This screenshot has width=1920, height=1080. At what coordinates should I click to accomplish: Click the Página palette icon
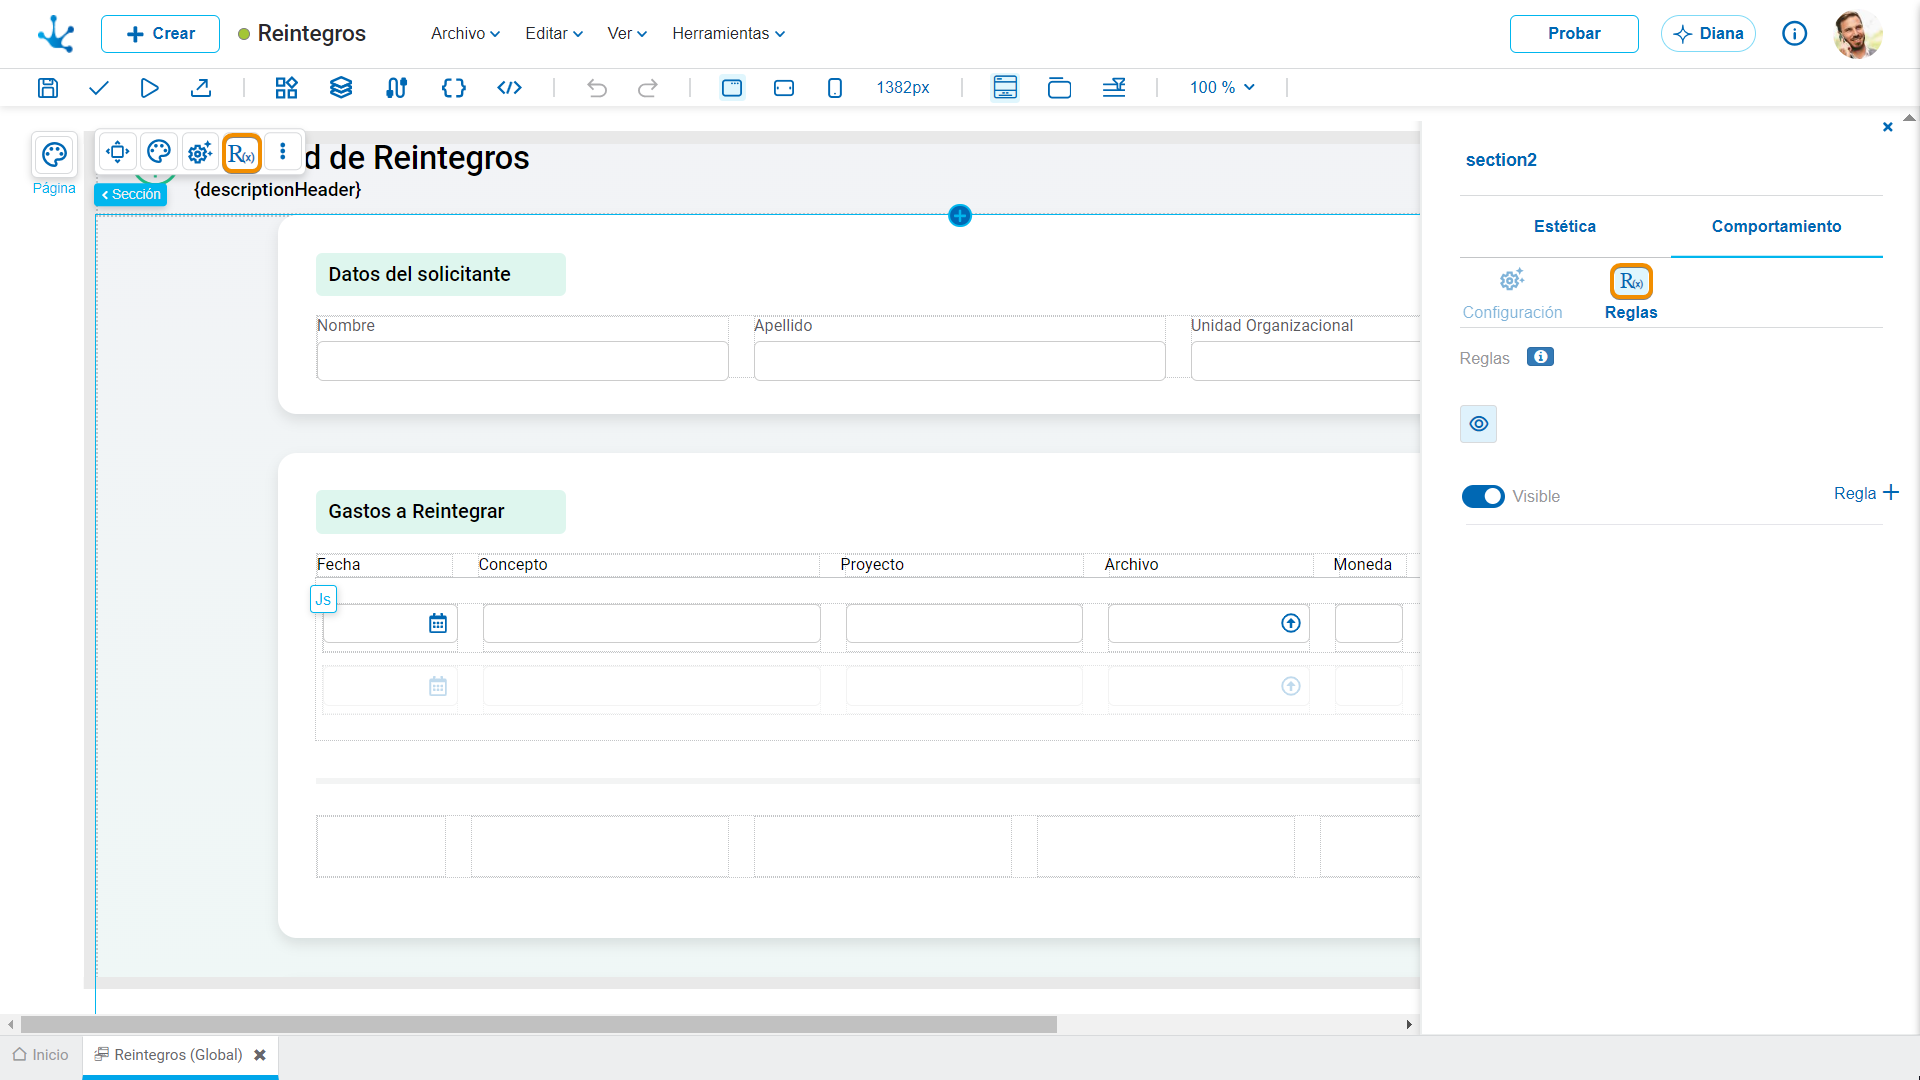tap(54, 155)
